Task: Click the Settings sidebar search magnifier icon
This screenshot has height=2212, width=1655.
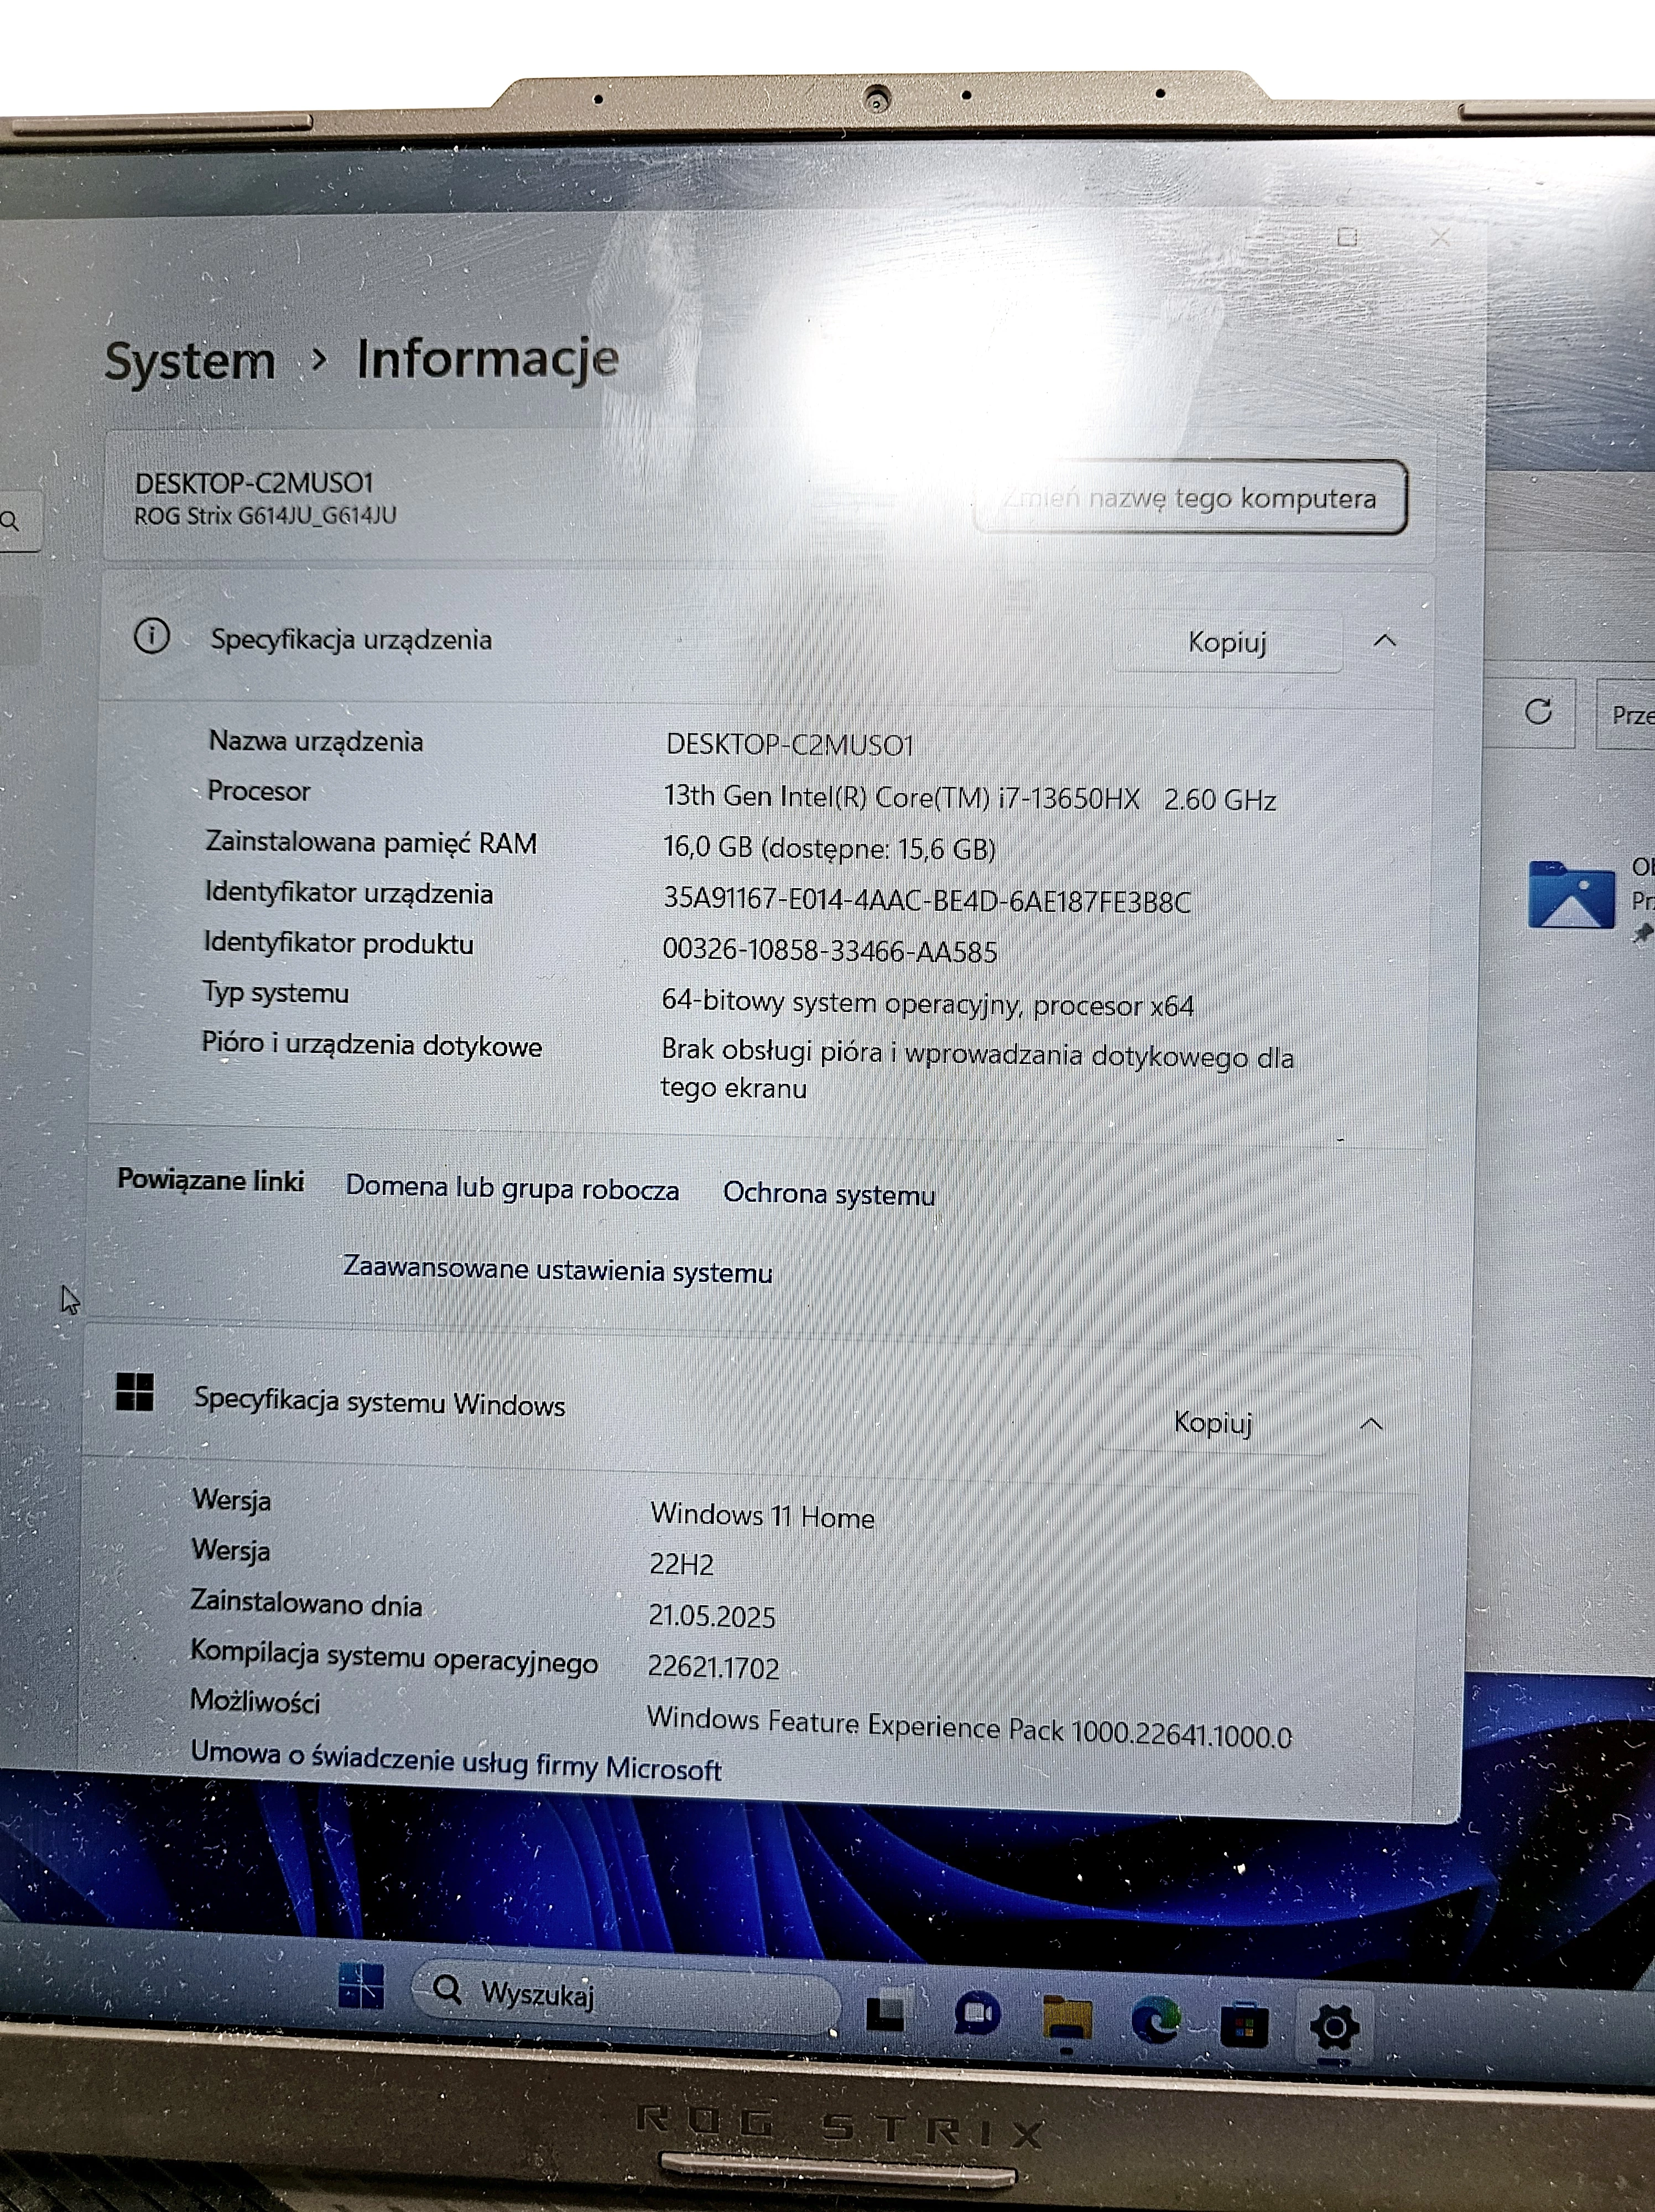Action: click(10, 520)
